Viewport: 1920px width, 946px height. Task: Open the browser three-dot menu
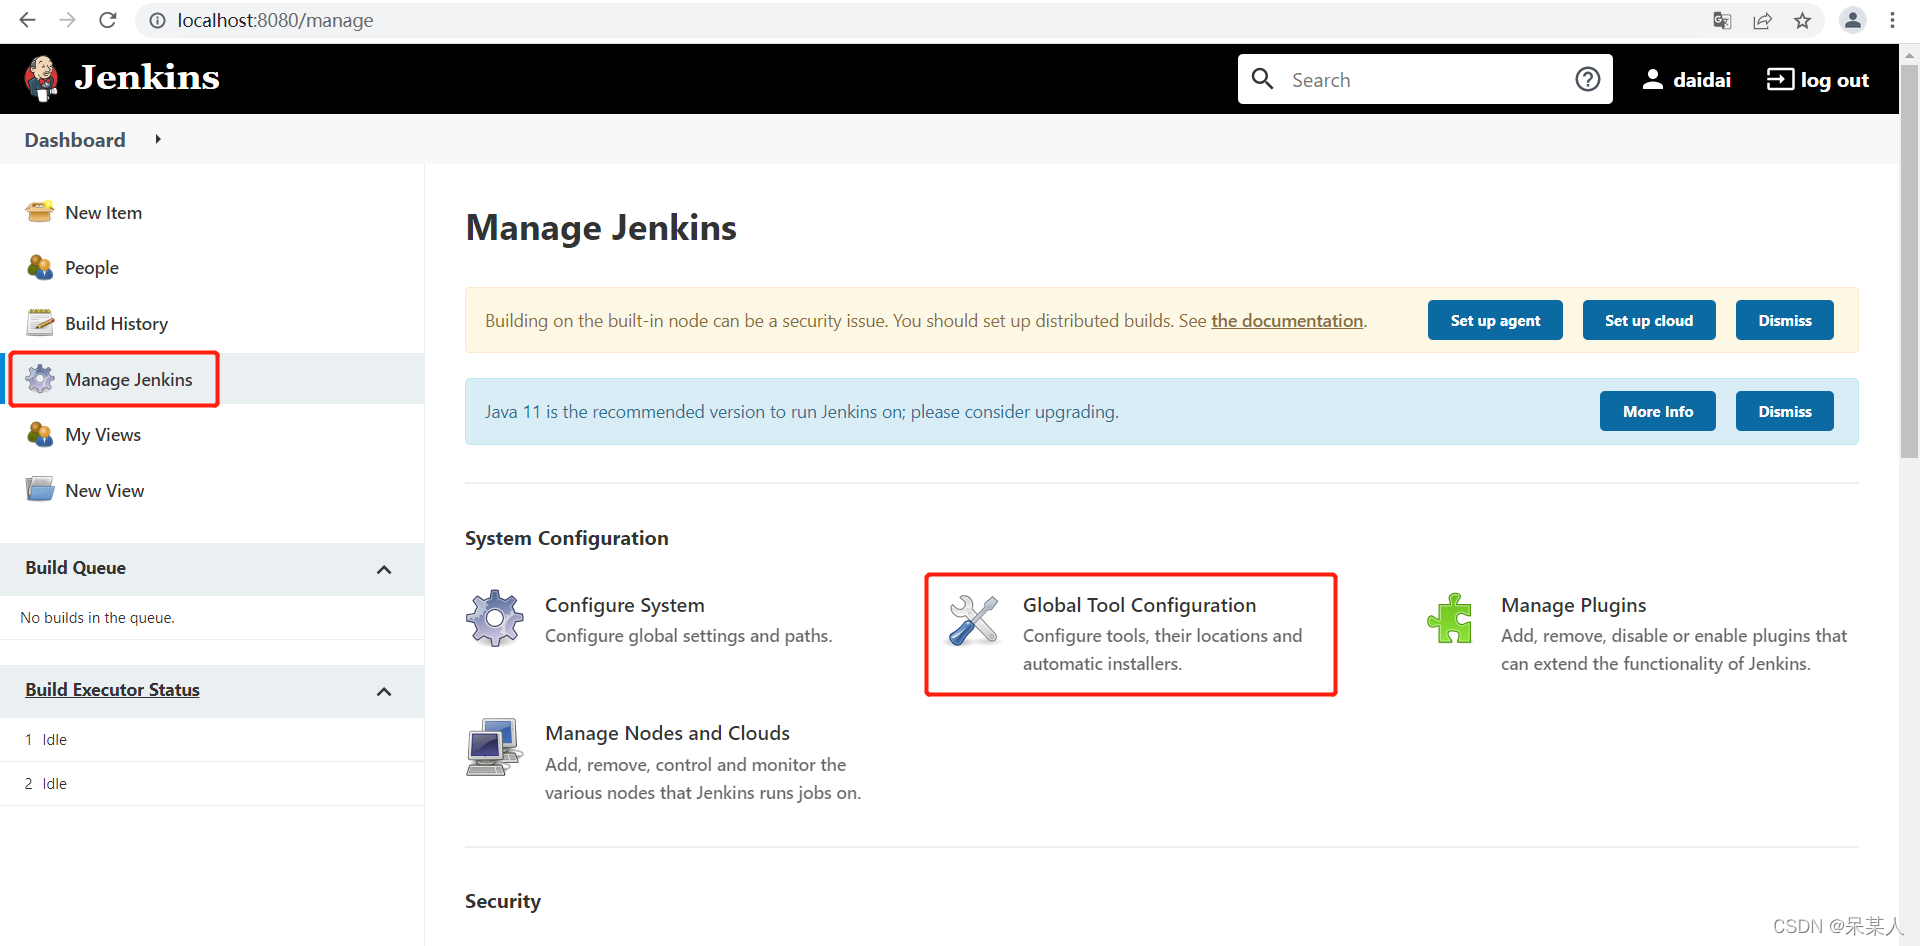(1892, 20)
